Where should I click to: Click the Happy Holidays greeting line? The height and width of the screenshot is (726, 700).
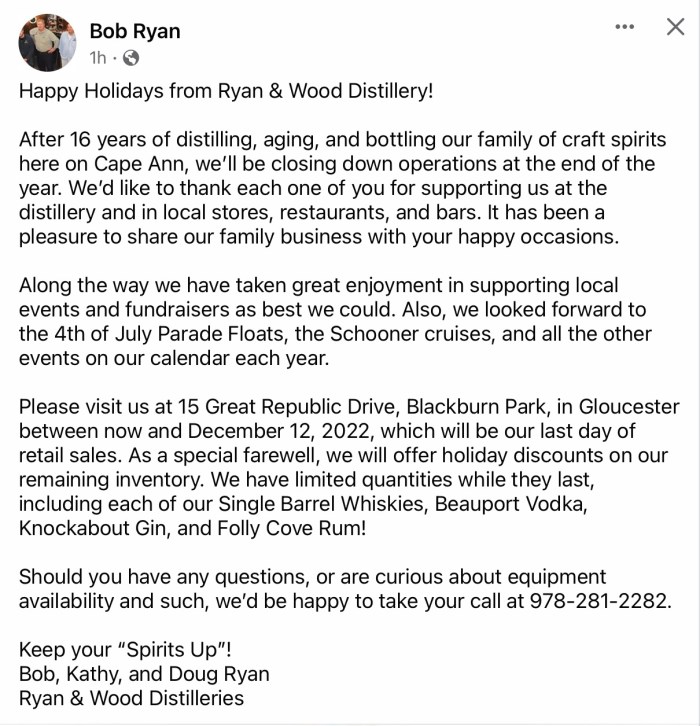pyautogui.click(x=226, y=92)
